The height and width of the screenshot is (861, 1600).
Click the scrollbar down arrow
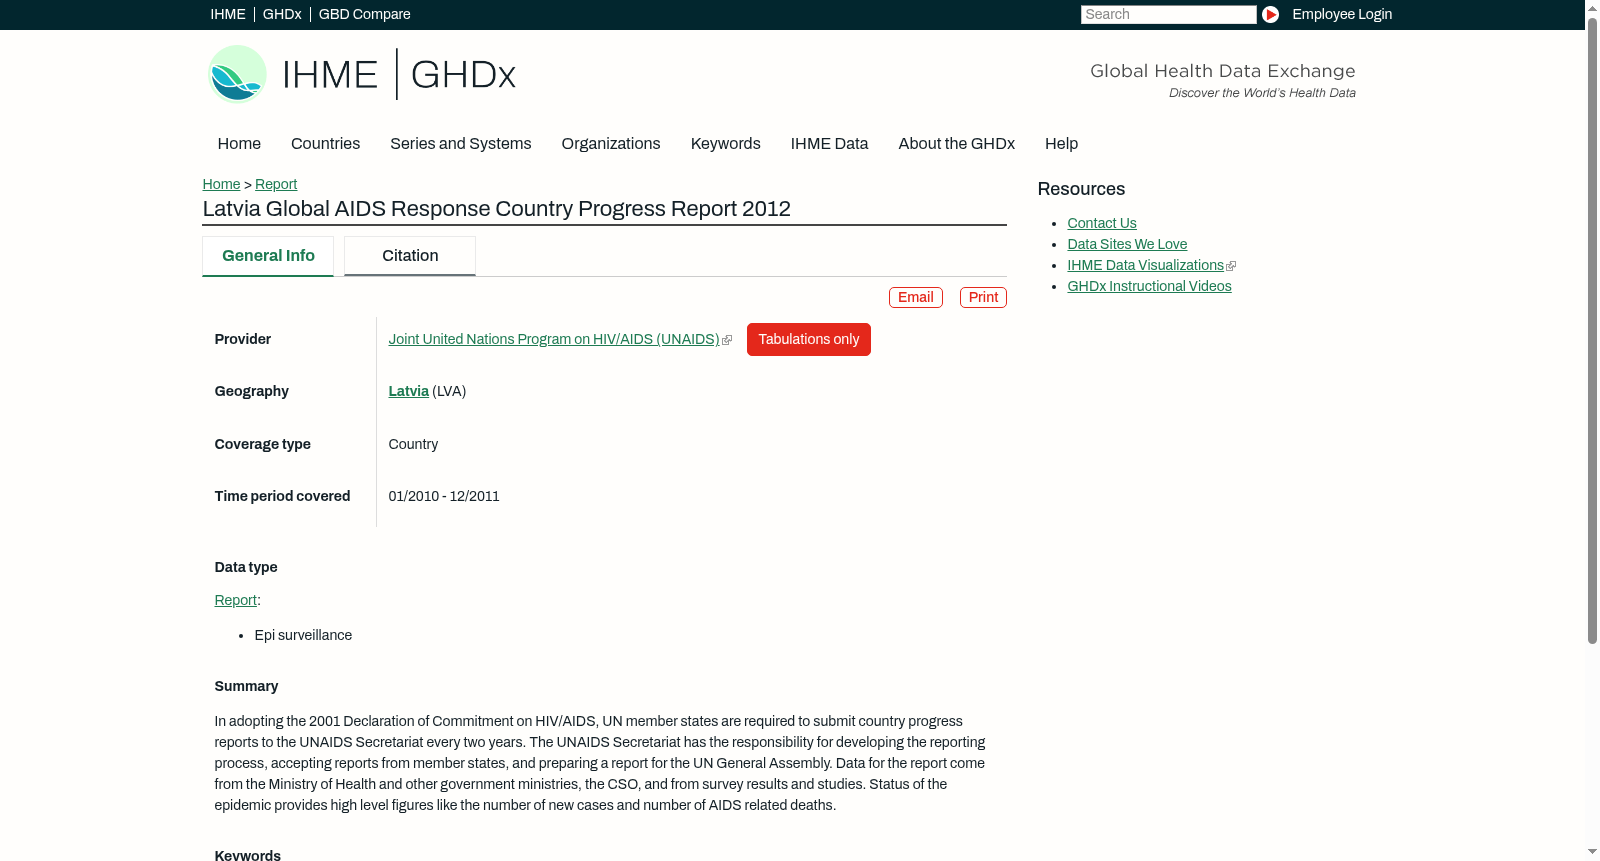click(1592, 853)
